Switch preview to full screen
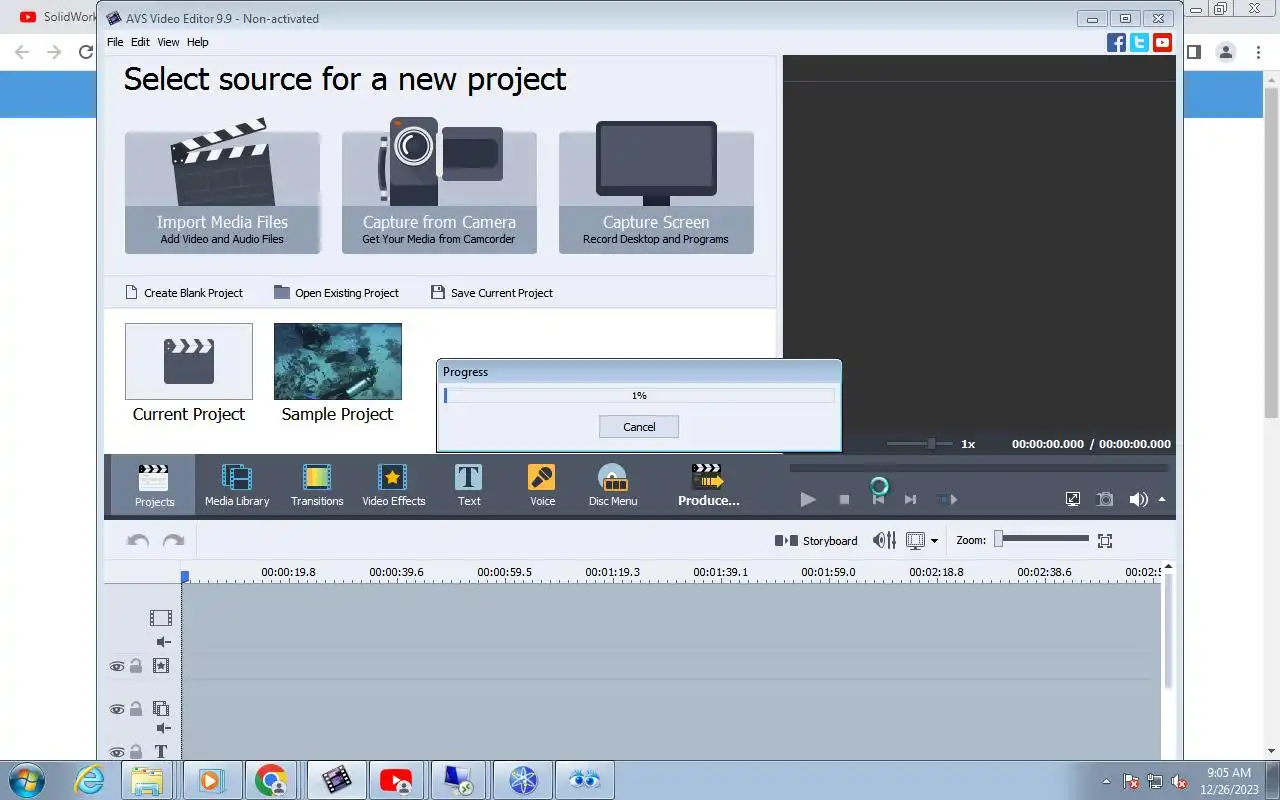This screenshot has height=800, width=1280. [1073, 499]
